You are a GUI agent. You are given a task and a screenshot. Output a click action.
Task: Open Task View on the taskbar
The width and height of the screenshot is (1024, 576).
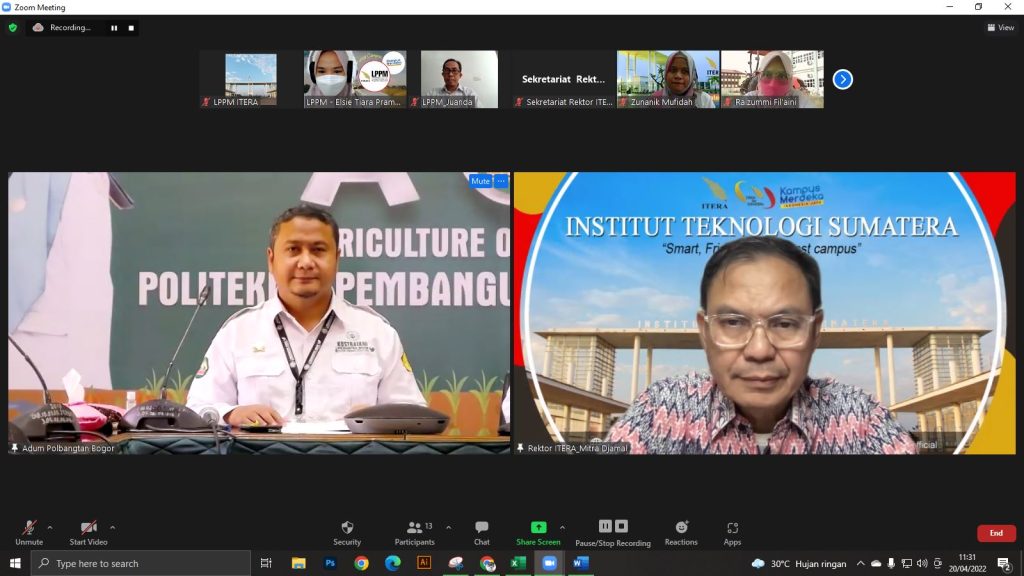point(266,563)
